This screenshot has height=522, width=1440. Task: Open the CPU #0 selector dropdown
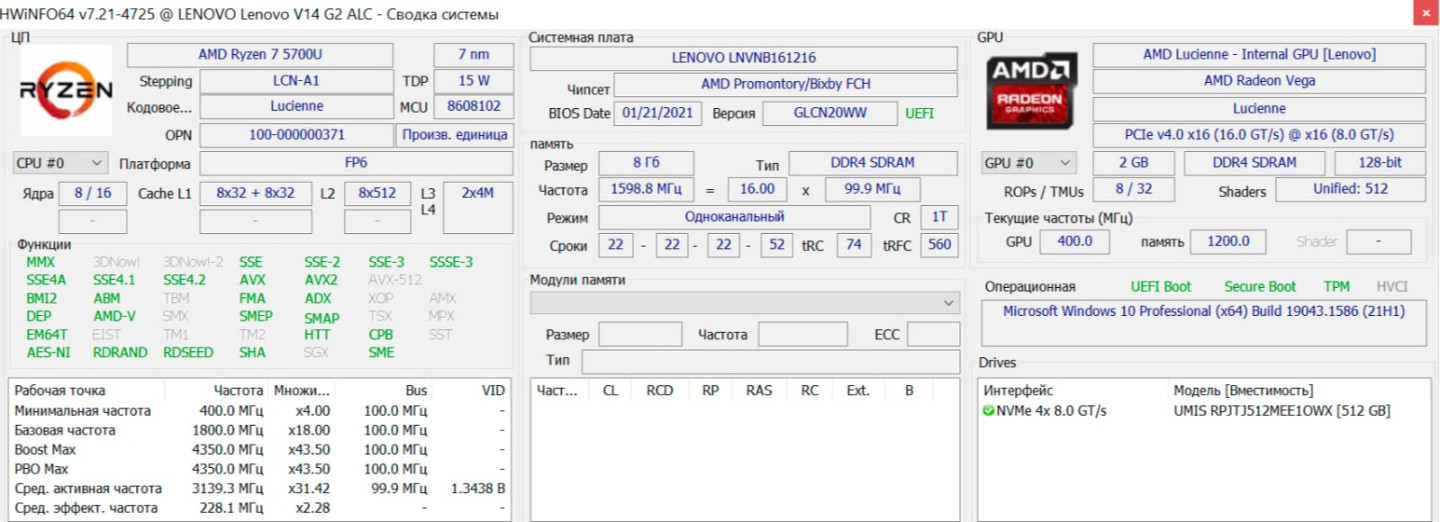60,162
